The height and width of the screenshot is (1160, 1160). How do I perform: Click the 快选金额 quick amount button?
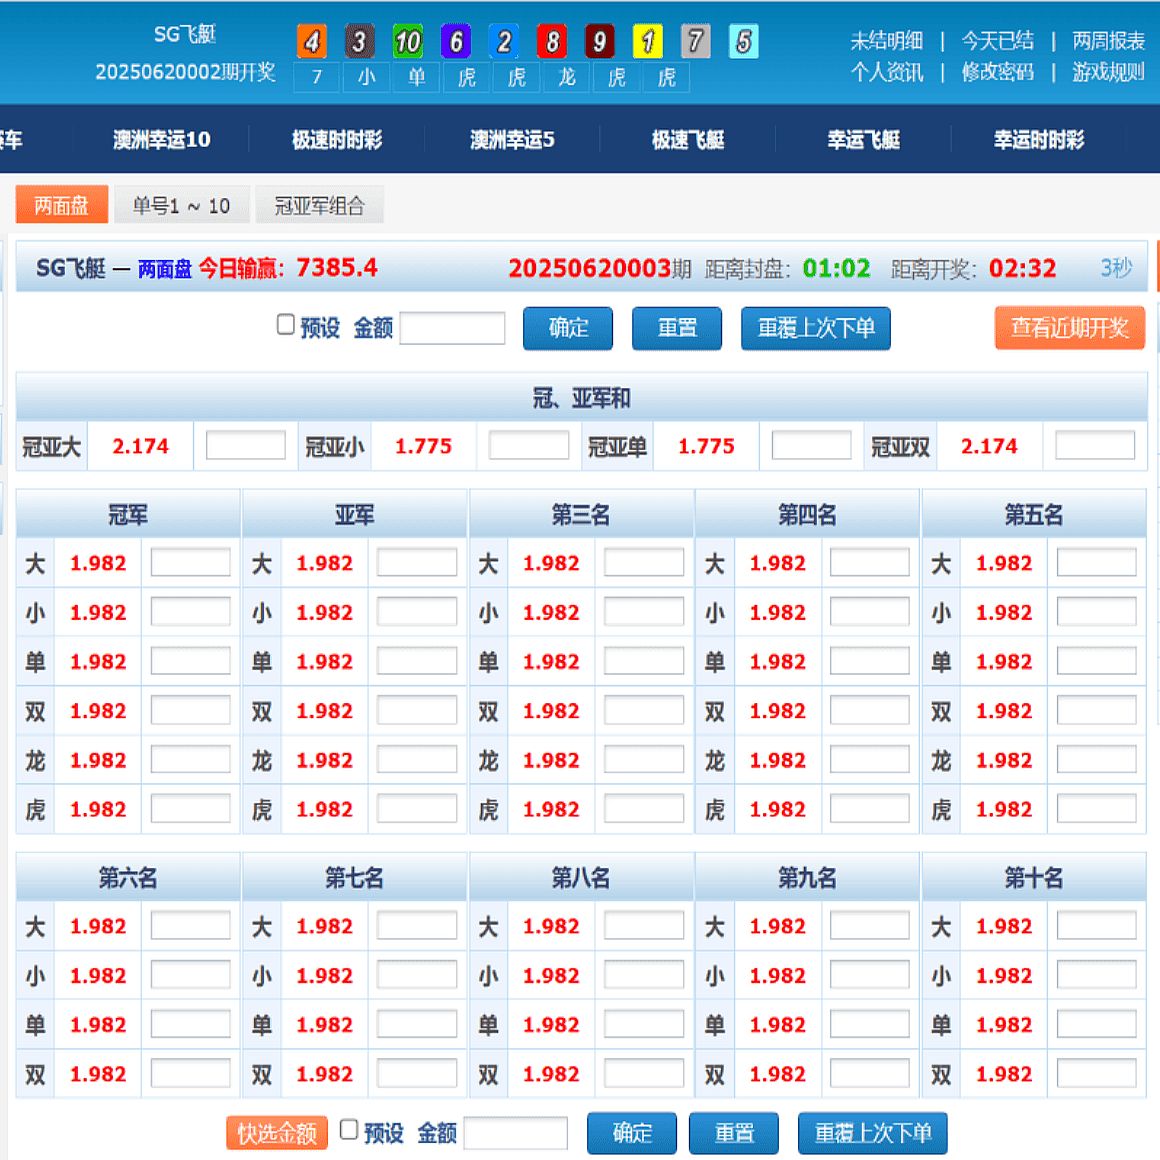[276, 1133]
